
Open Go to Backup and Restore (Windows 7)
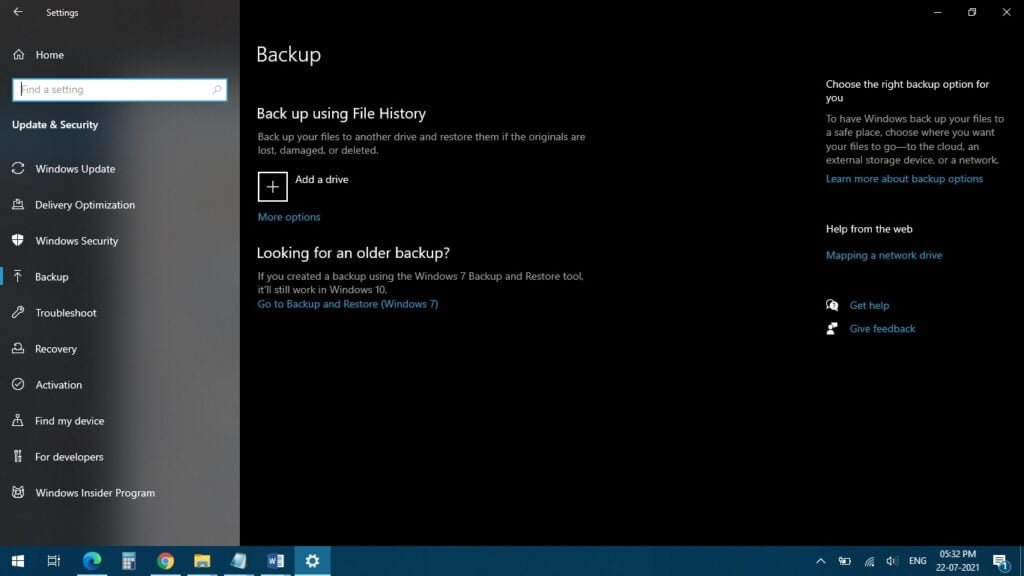coord(347,304)
